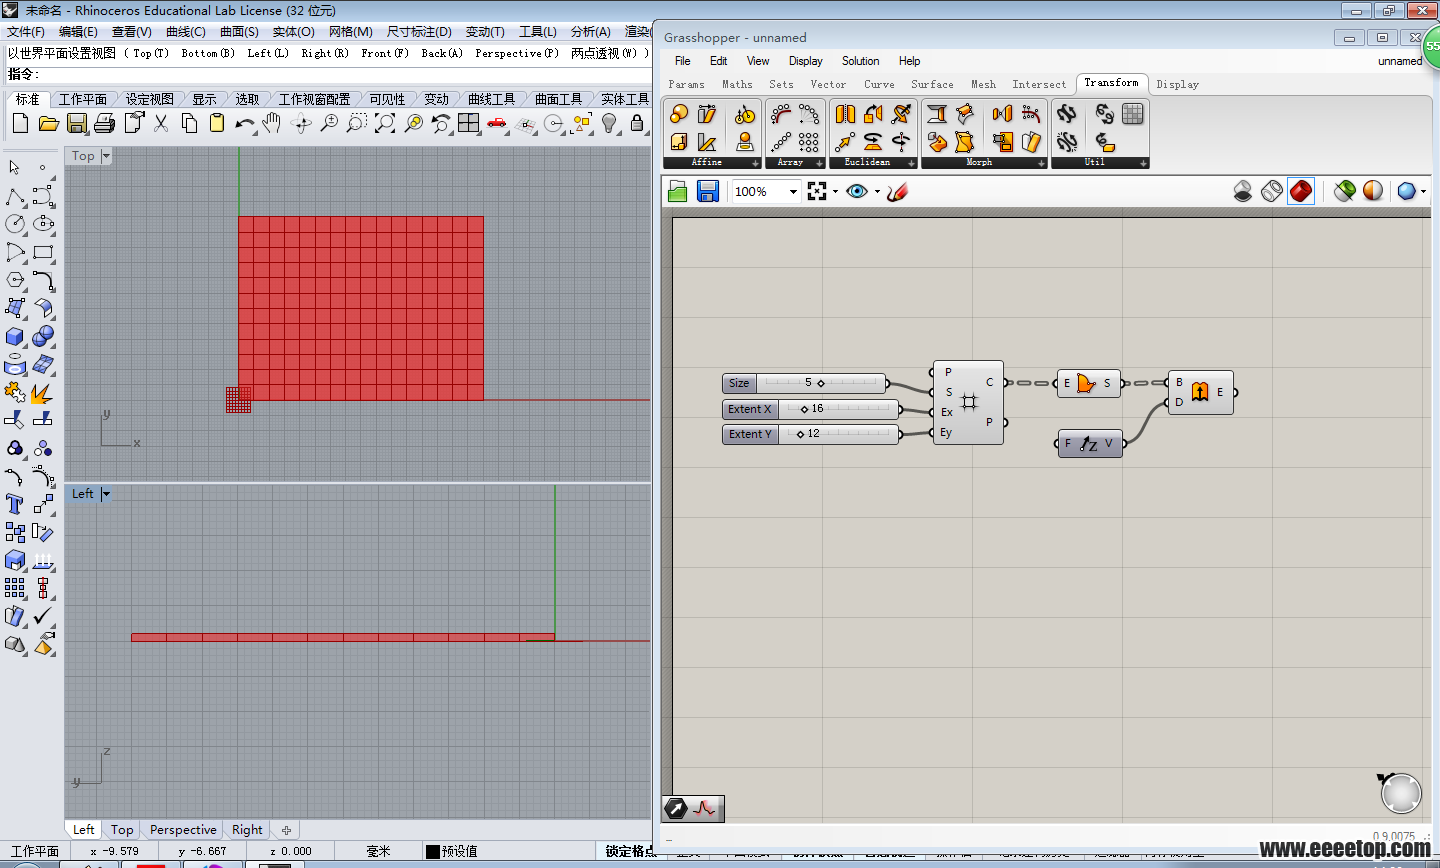Click the rectangular grid component on canvas
This screenshot has height=868, width=1440.
click(x=968, y=402)
